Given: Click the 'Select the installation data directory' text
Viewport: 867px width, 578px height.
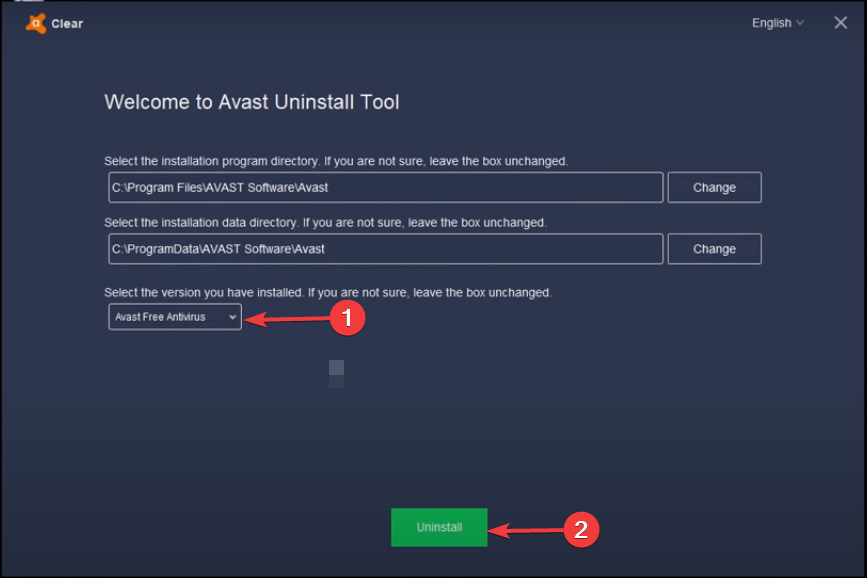Looking at the screenshot, I should point(201,223).
